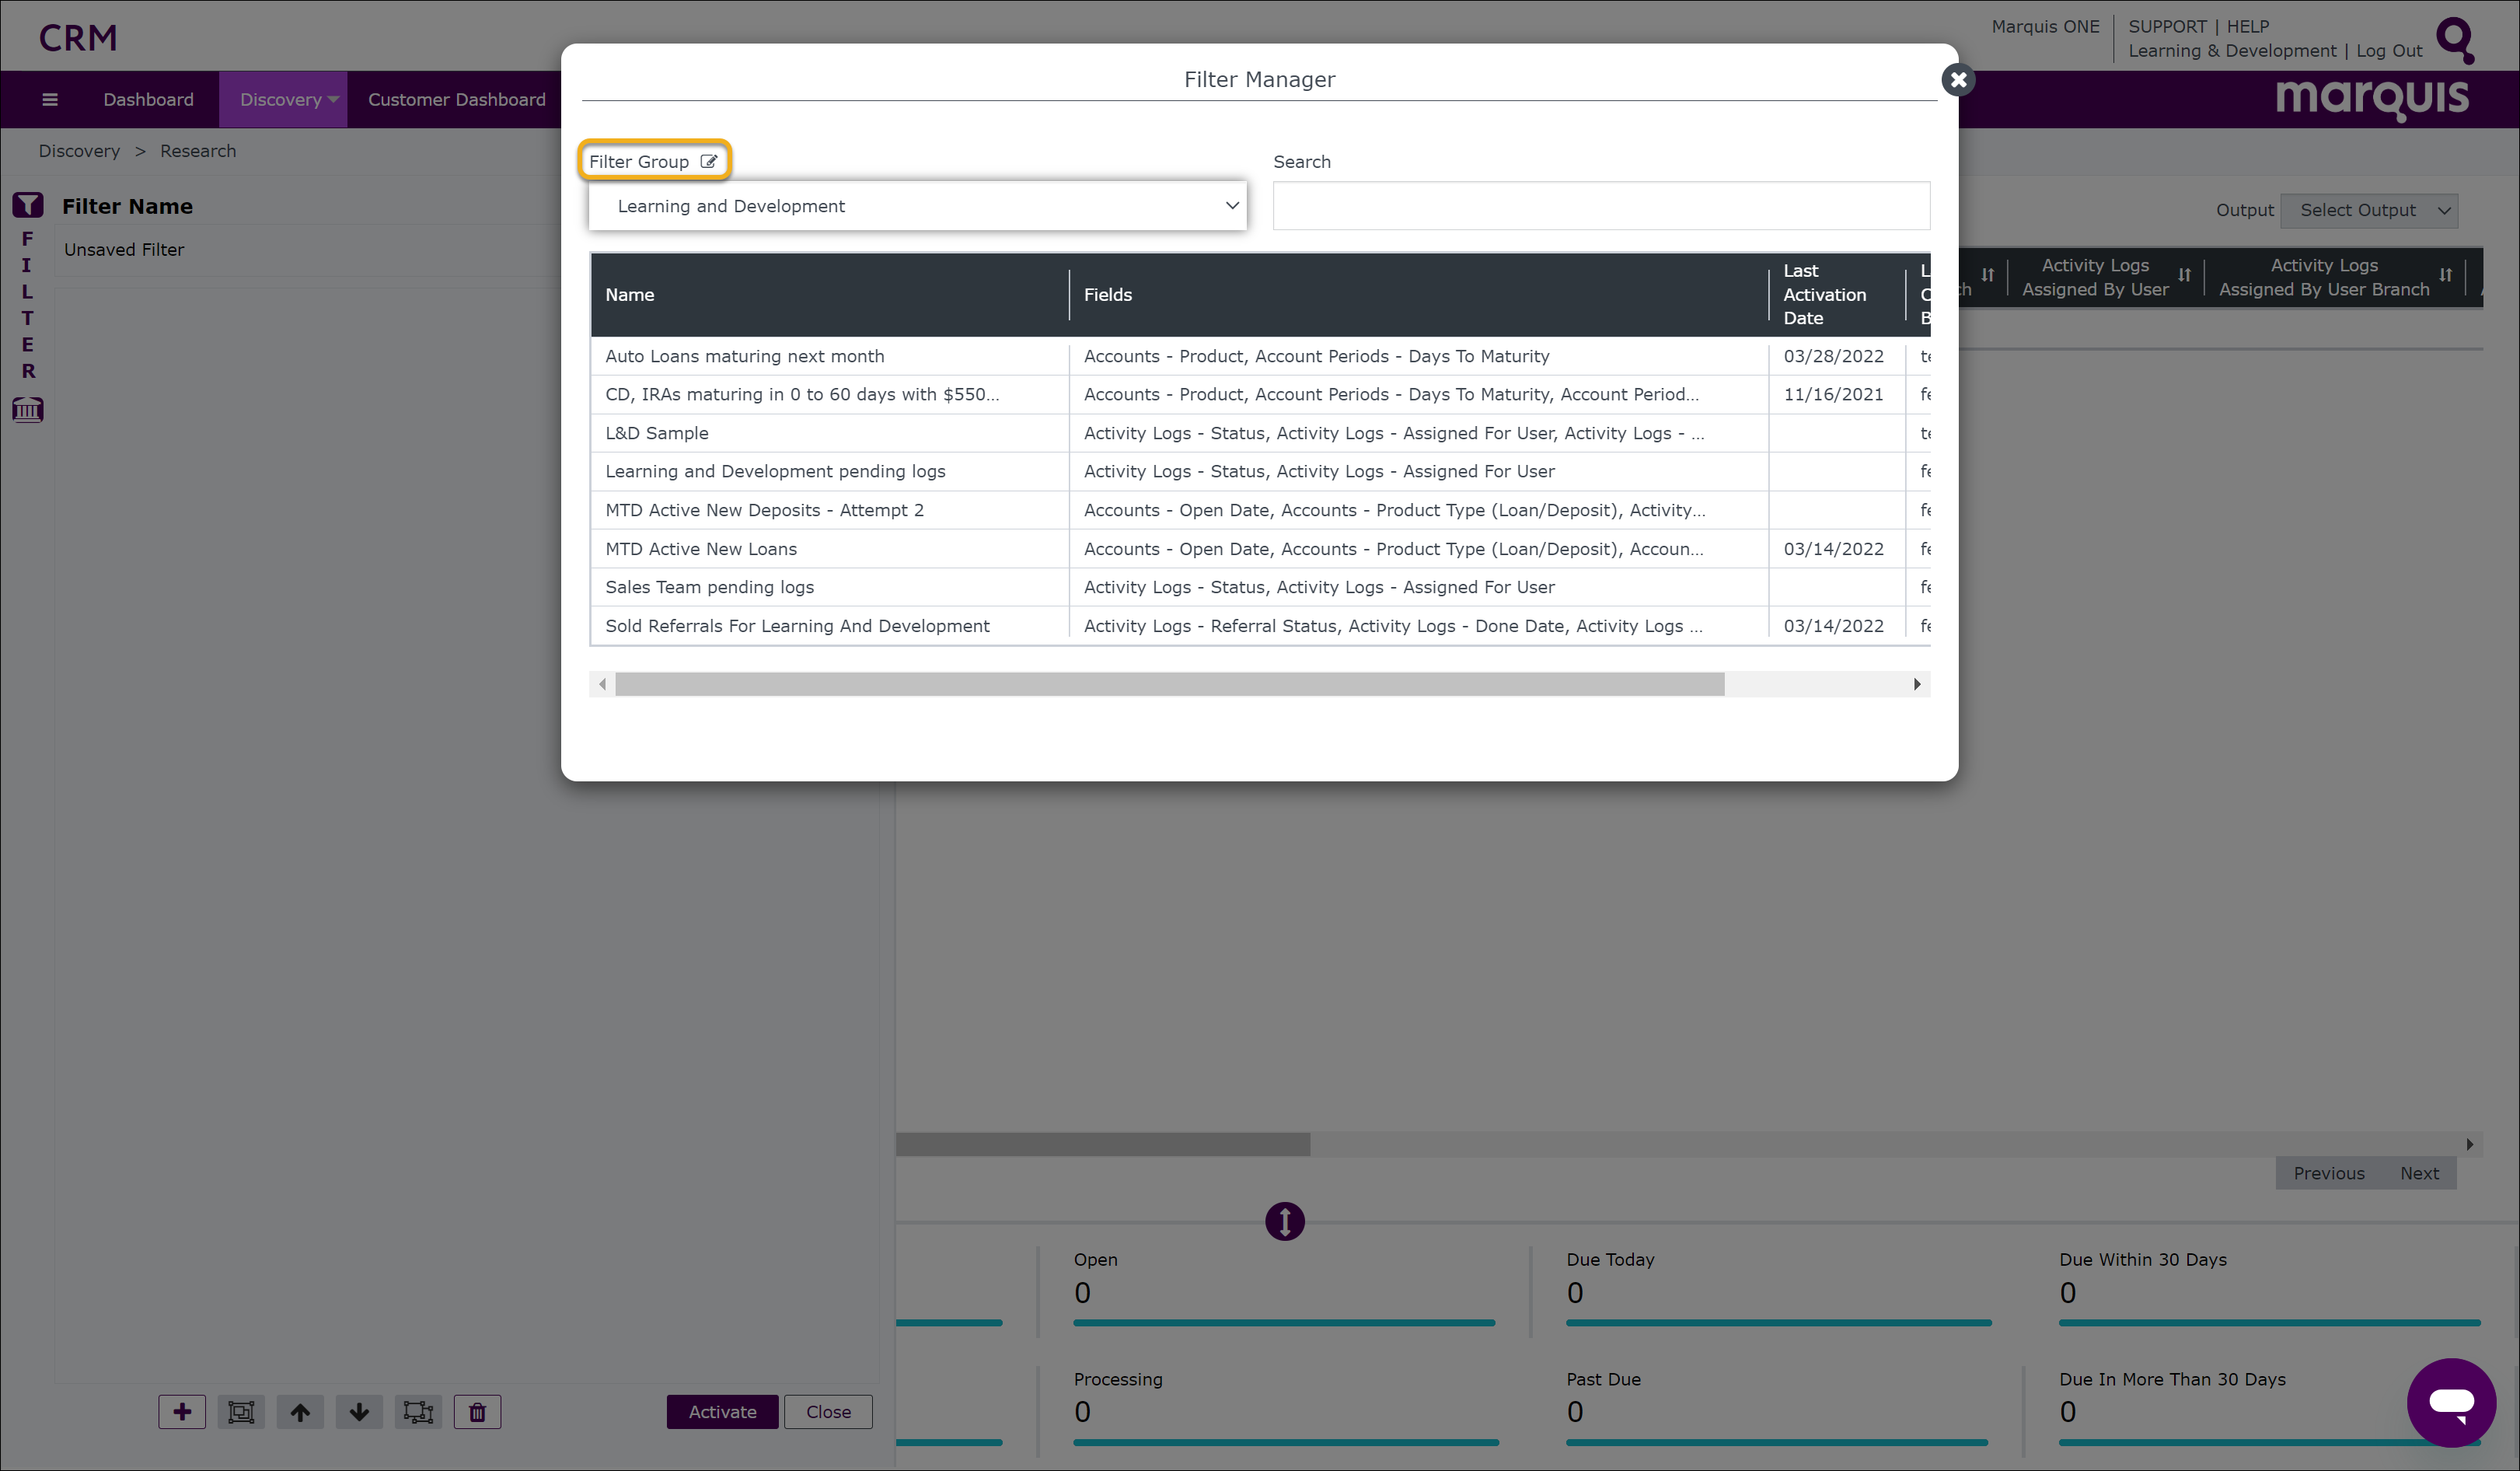Click the CRM logo text
This screenshot has width=2520, height=1471.
point(78,38)
